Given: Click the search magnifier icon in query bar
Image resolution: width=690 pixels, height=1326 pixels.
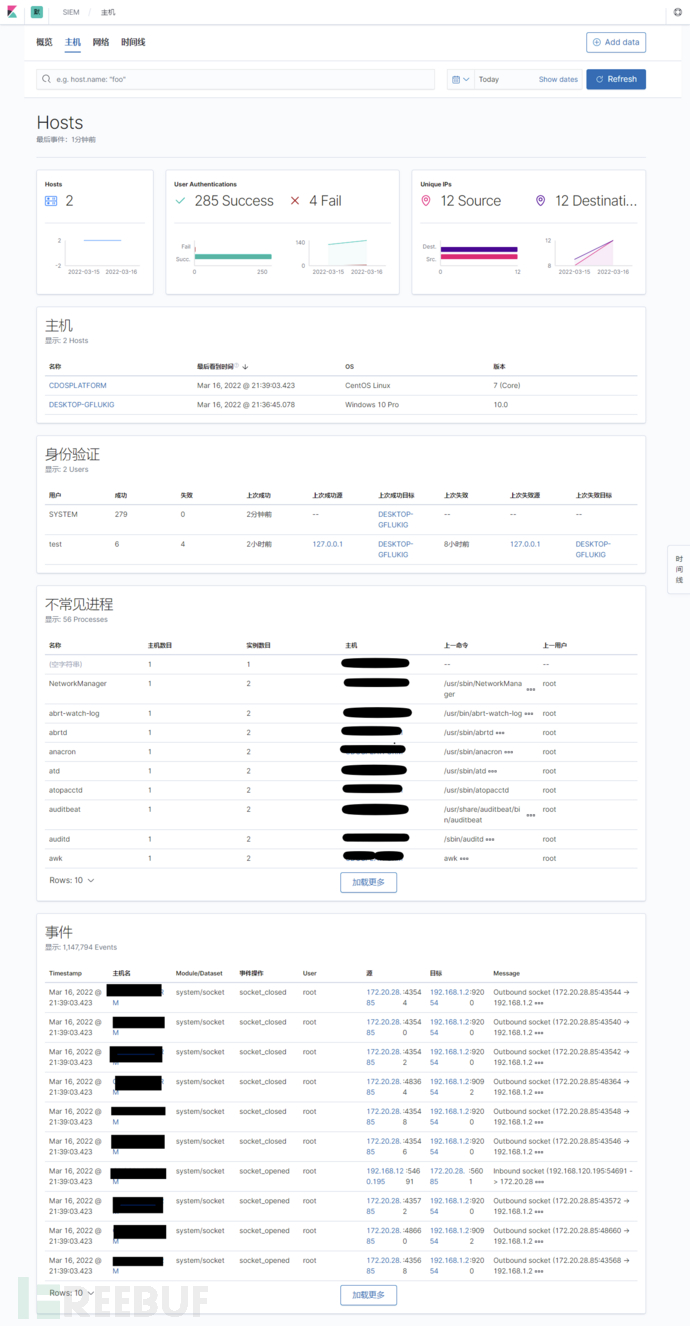Looking at the screenshot, I should (x=46, y=79).
